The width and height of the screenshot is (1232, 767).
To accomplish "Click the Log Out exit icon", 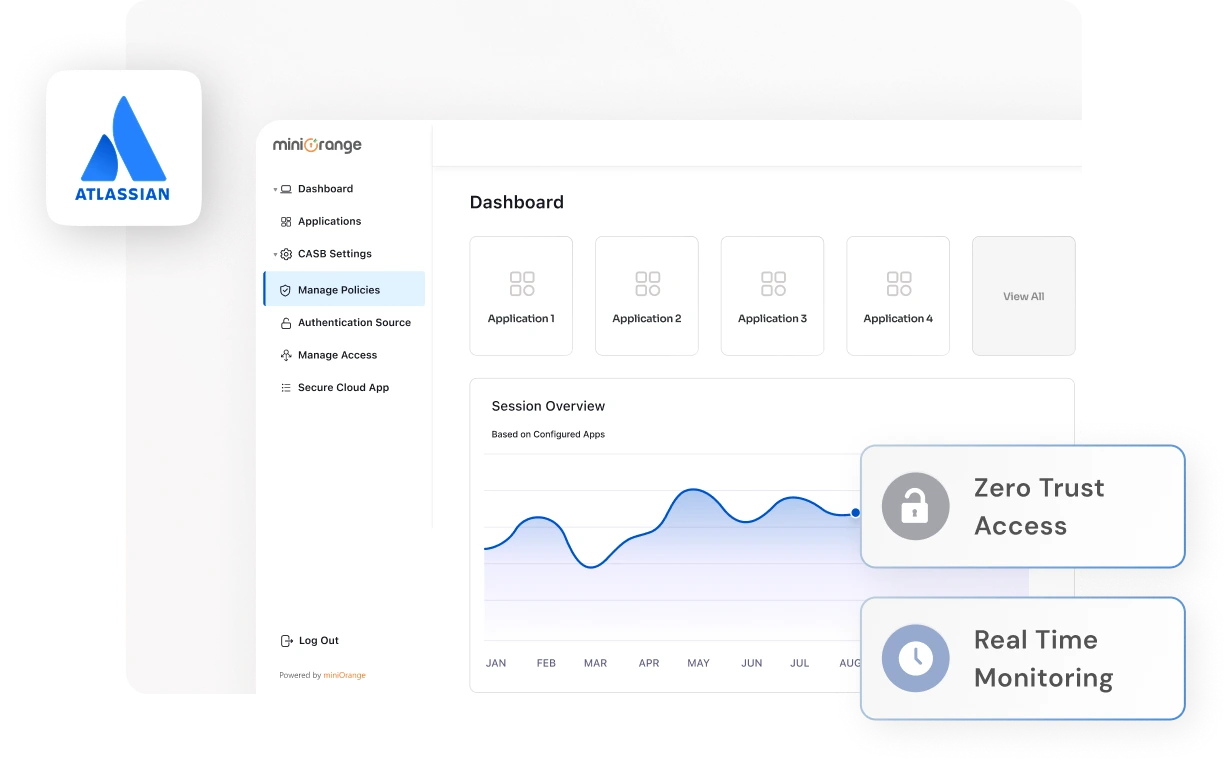I will (x=287, y=640).
